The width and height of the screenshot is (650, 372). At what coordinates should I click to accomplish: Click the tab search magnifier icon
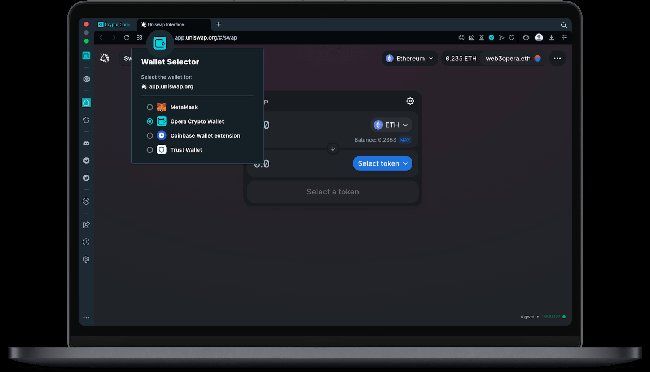tap(564, 25)
